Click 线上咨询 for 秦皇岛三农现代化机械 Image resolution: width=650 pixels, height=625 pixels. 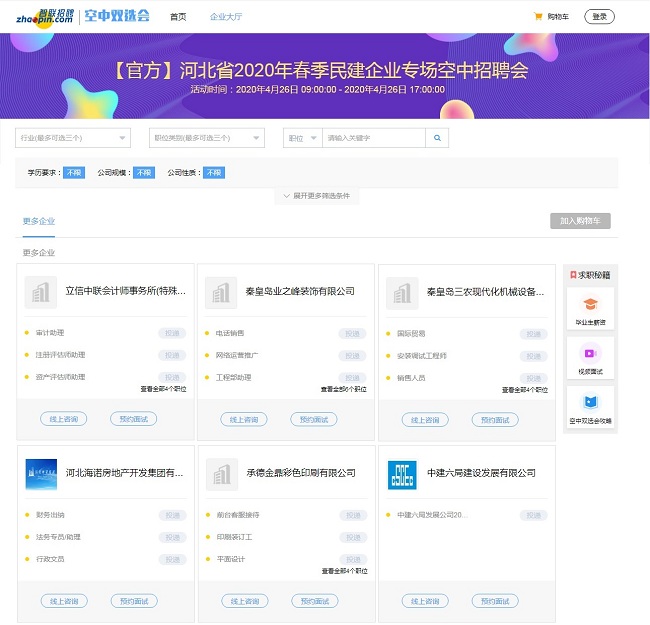point(425,420)
